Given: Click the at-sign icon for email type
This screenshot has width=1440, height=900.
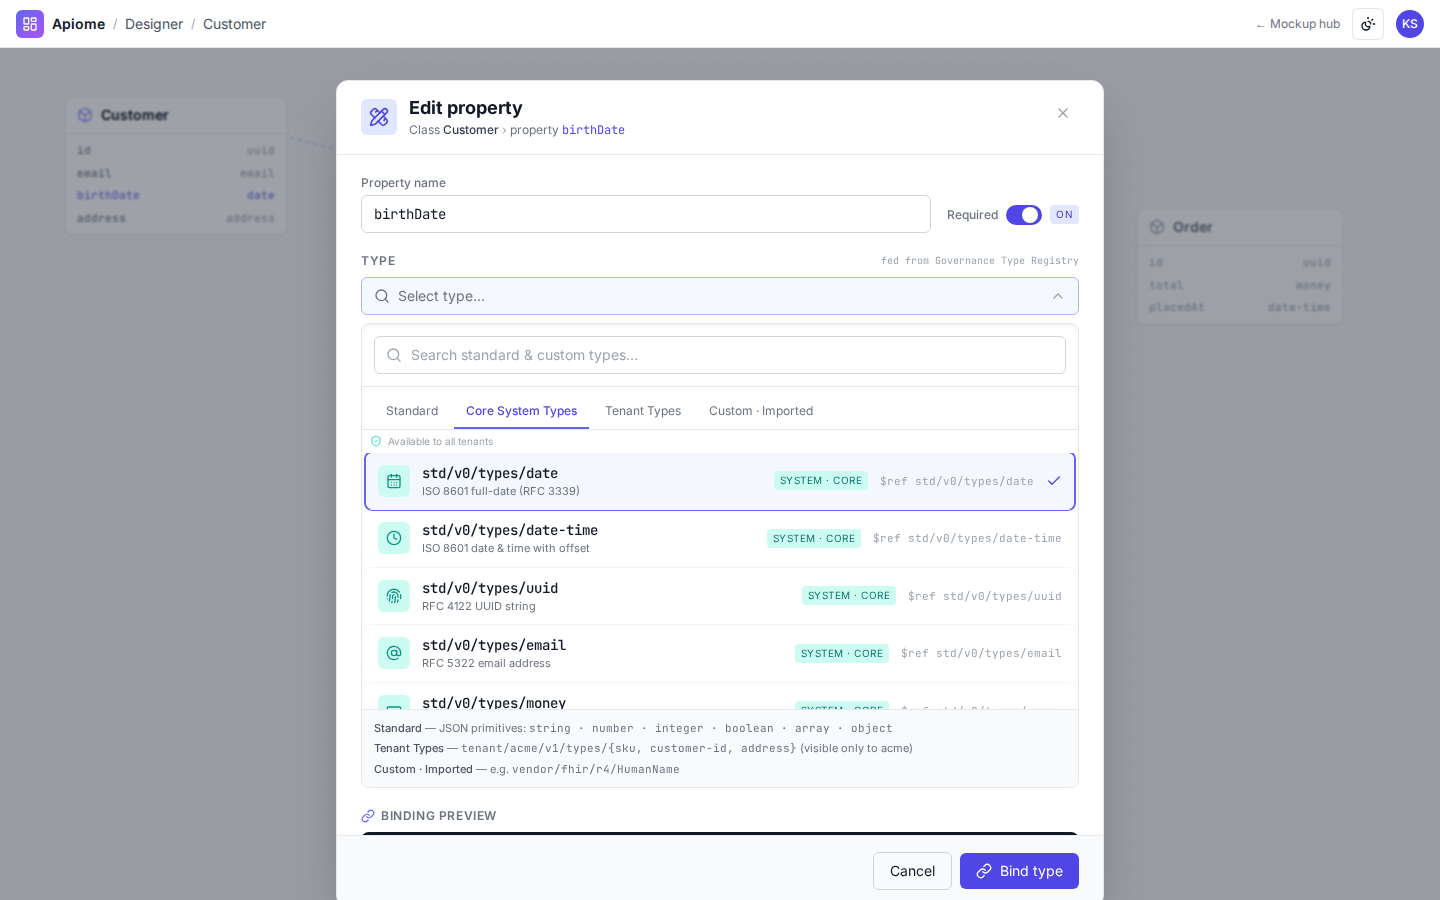Looking at the screenshot, I should coord(394,653).
